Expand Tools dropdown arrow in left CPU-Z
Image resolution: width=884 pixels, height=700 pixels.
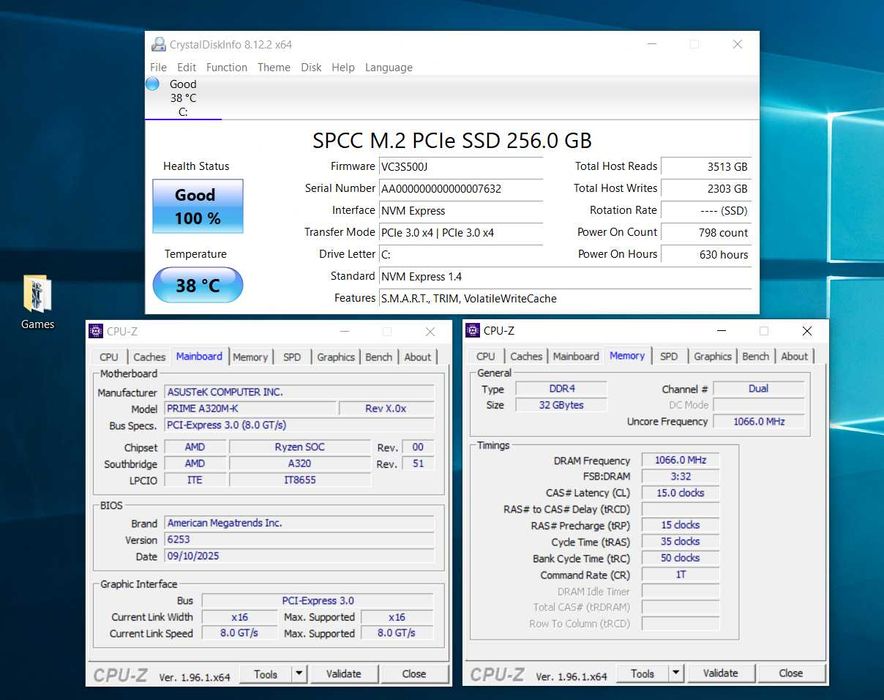(x=299, y=674)
